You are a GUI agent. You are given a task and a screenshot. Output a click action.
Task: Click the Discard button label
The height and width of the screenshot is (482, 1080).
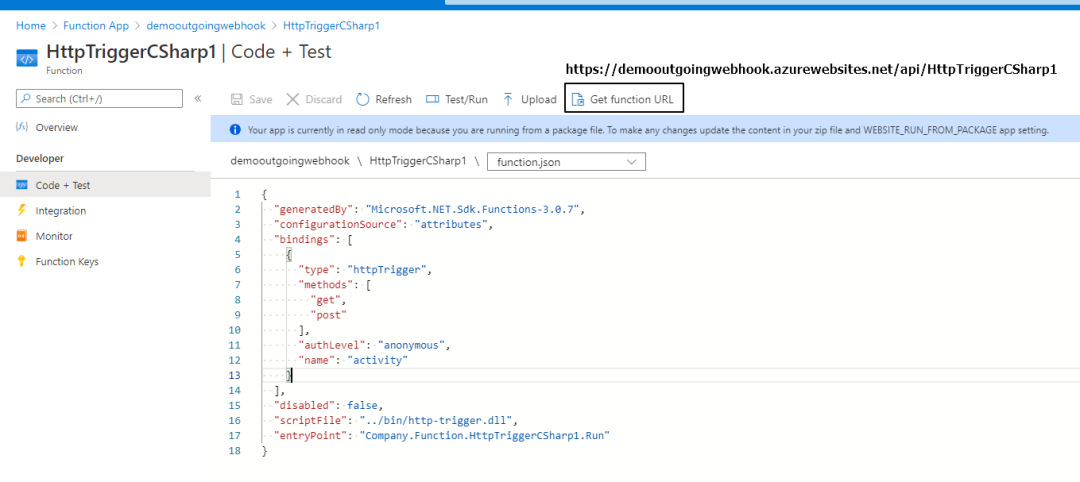(323, 100)
